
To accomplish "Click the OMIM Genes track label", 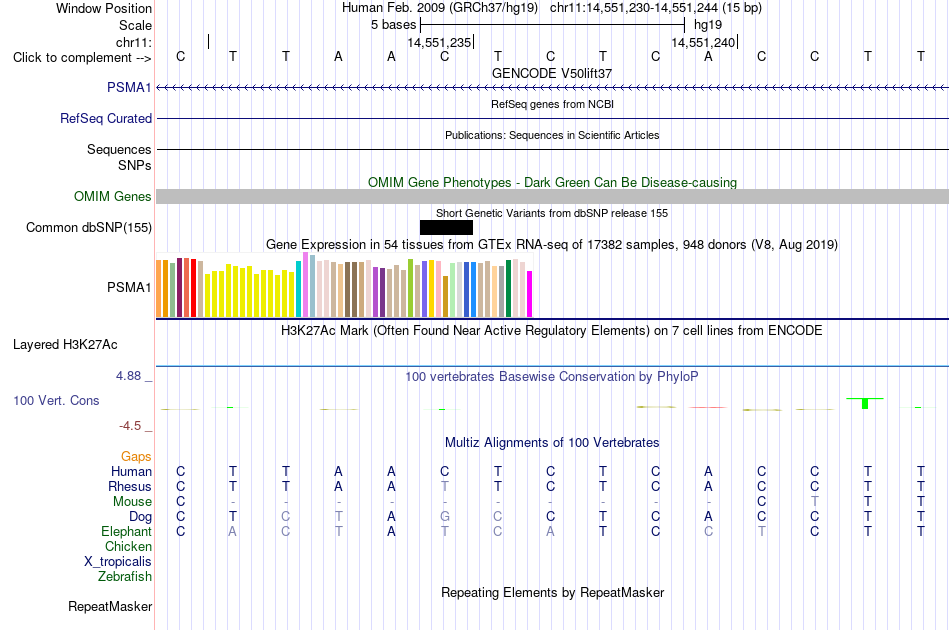I will coord(112,196).
